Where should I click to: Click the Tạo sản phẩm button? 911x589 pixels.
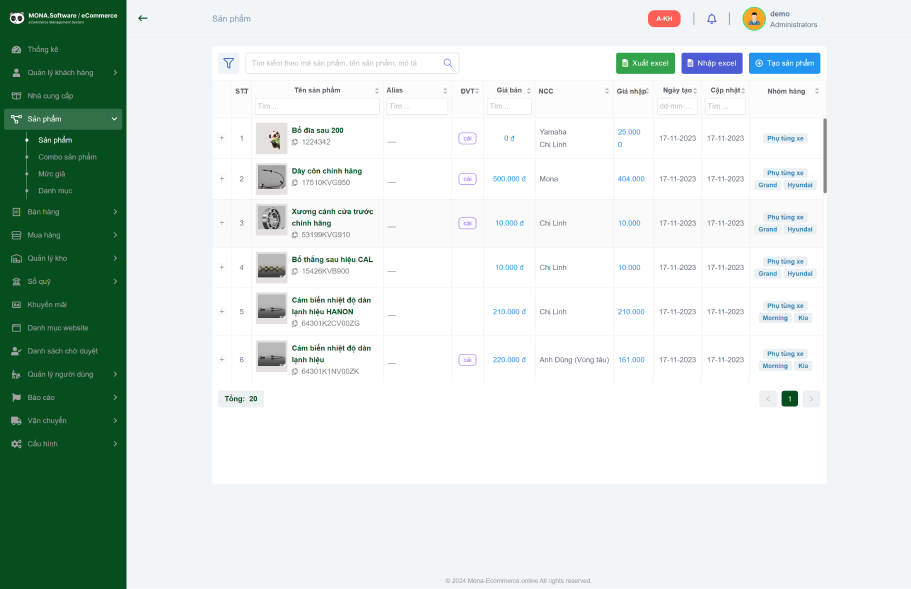point(784,63)
